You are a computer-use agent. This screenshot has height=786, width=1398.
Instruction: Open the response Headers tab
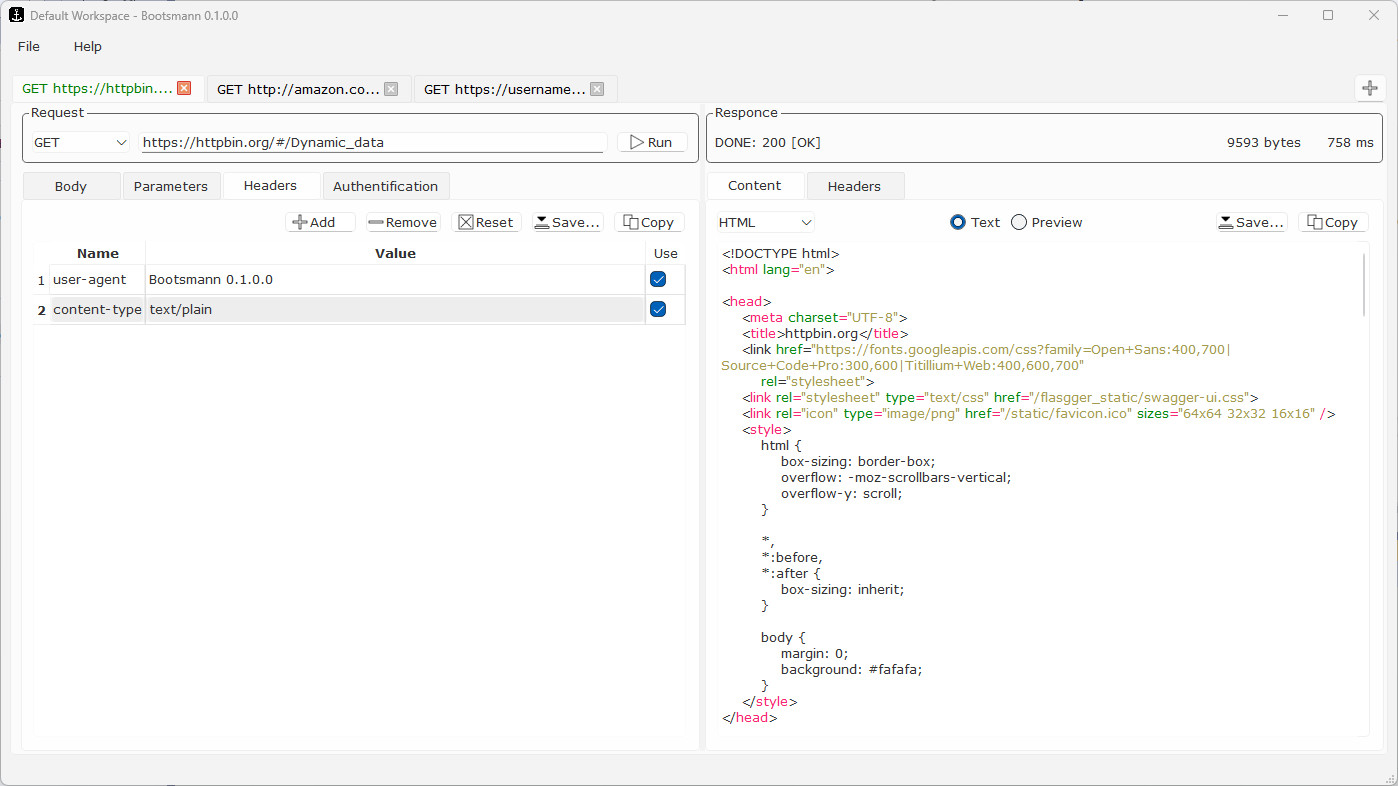854,186
